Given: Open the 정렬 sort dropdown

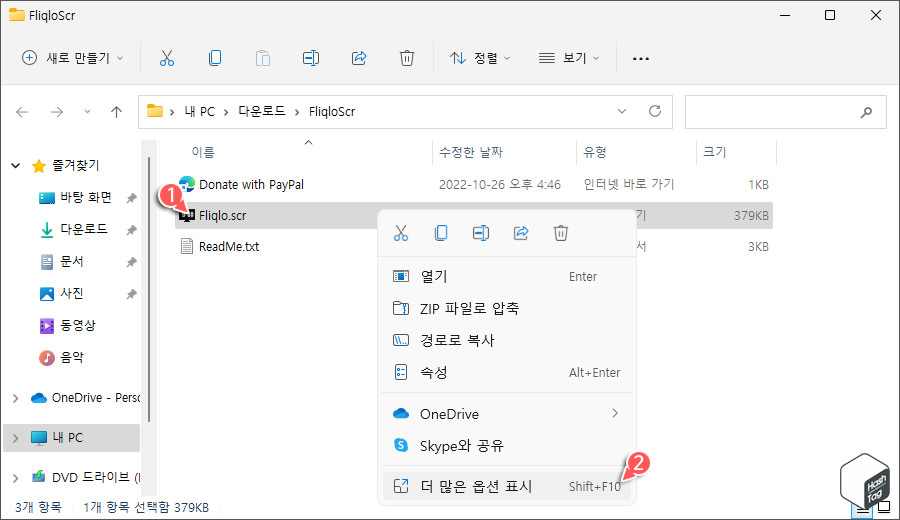Looking at the screenshot, I should pyautogui.click(x=480, y=58).
